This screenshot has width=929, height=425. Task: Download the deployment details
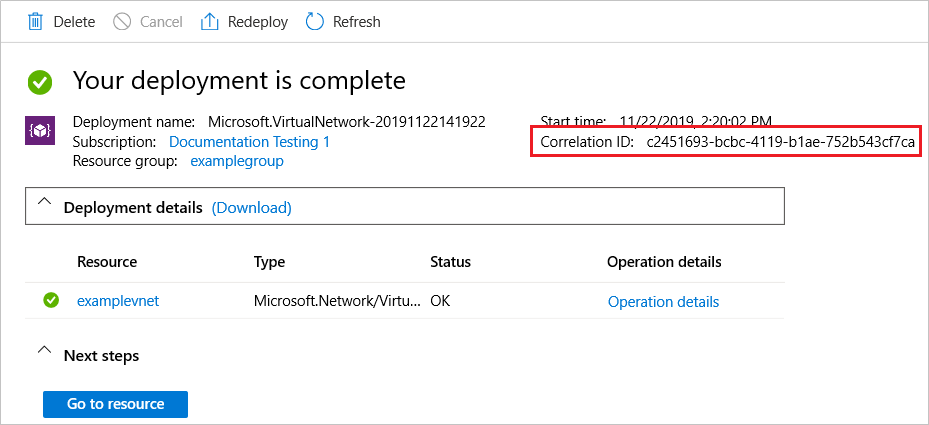tap(251, 208)
